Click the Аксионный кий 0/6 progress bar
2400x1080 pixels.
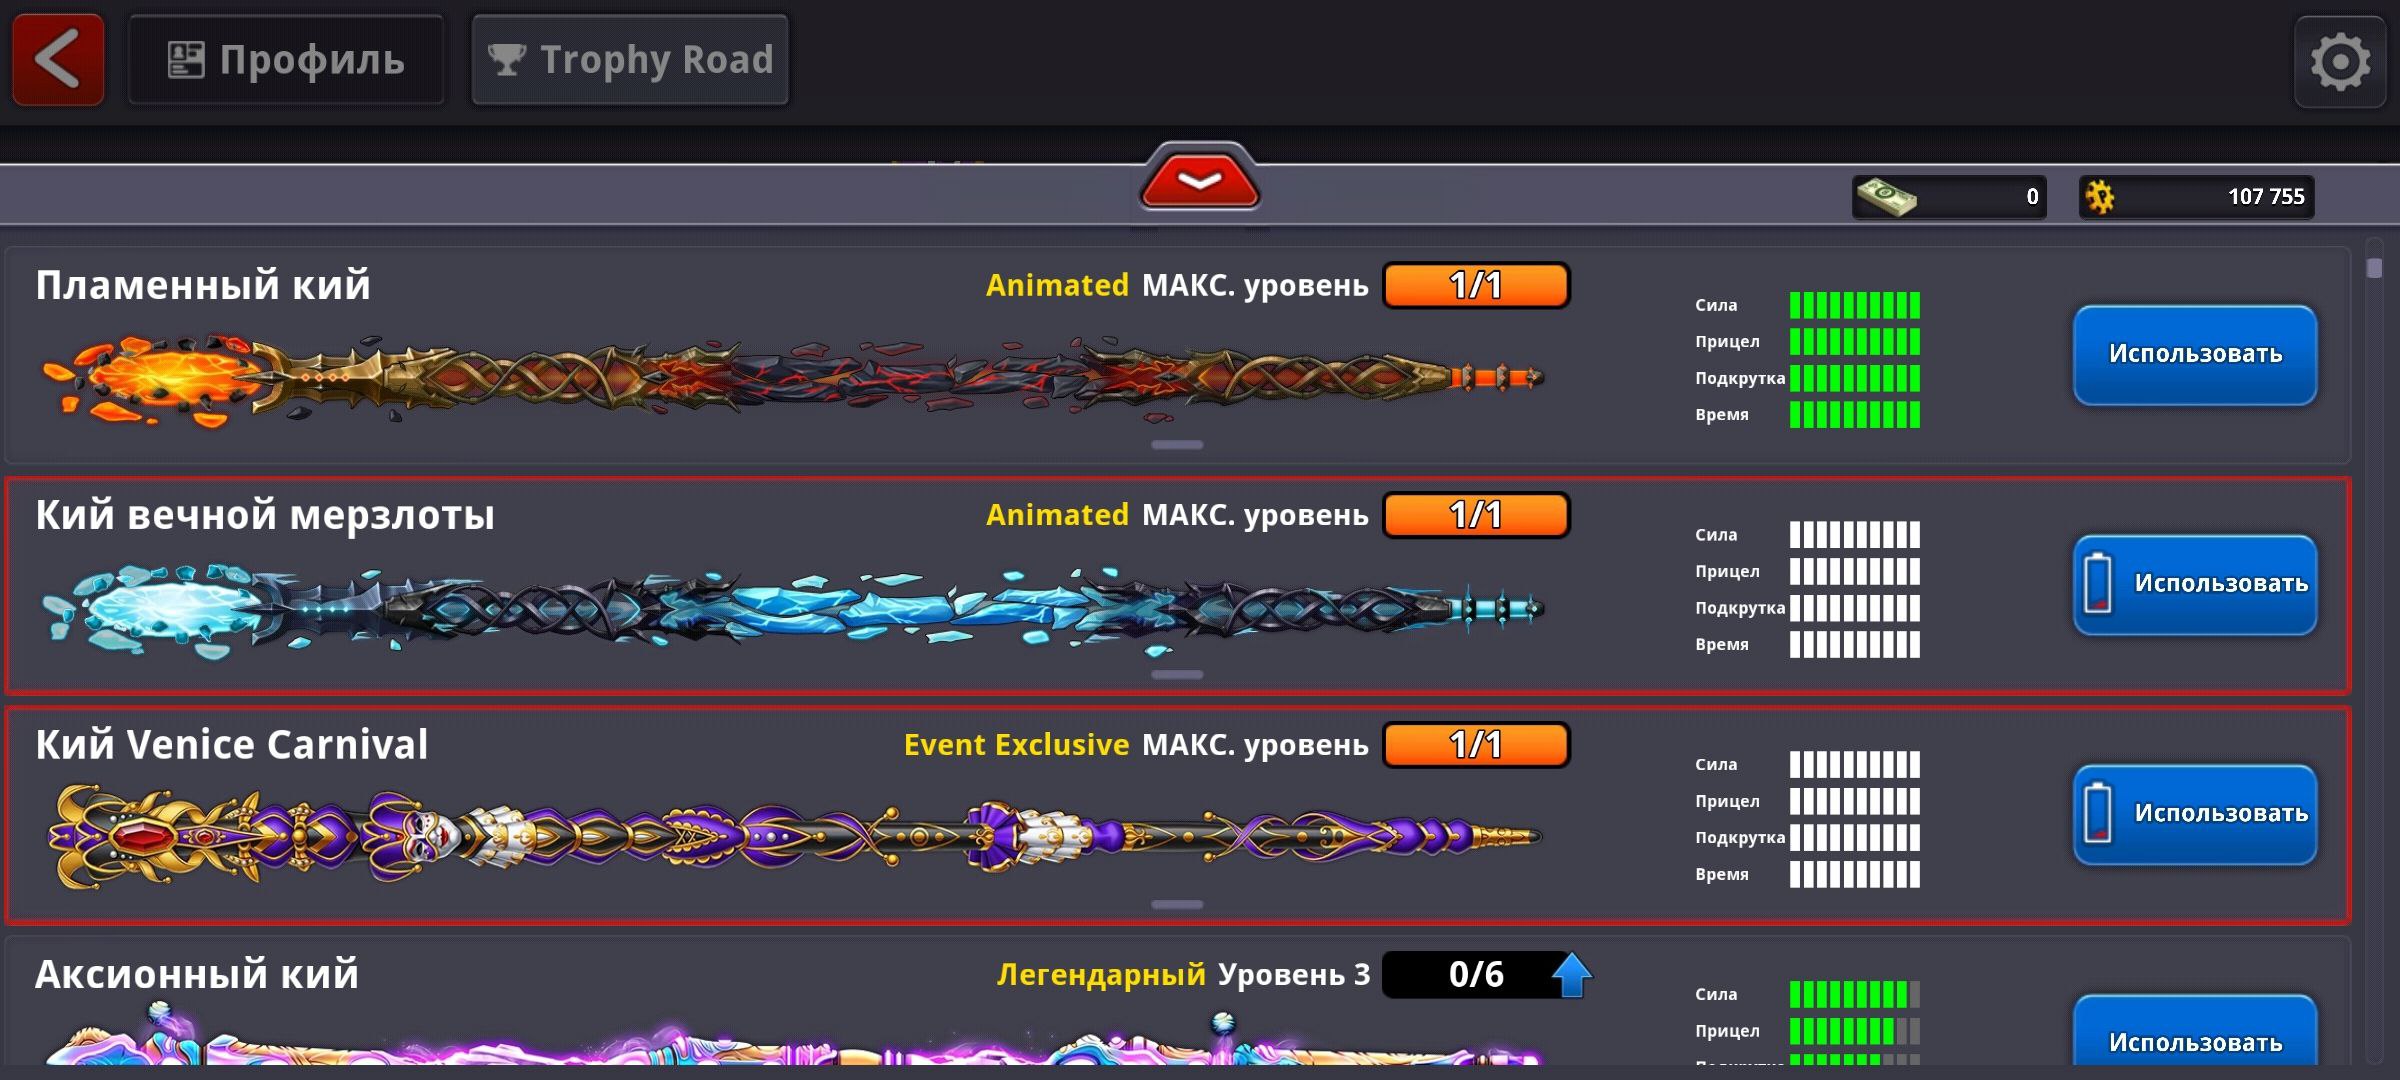tap(1476, 975)
